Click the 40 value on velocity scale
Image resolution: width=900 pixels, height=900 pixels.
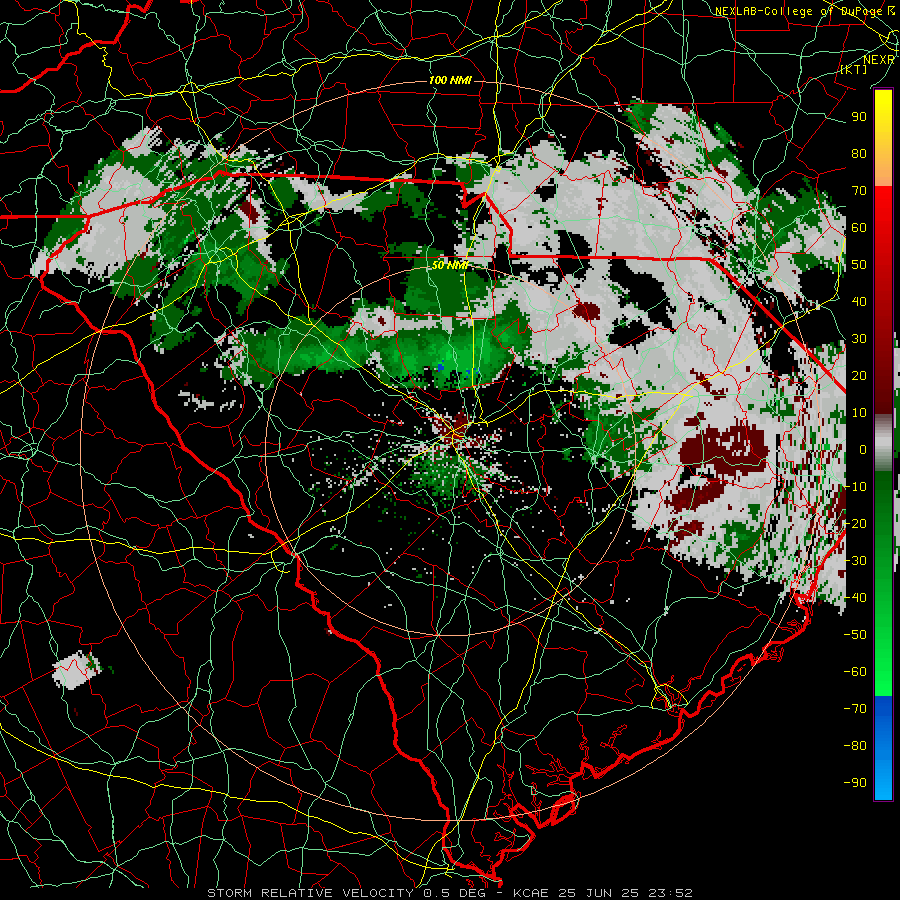(x=859, y=302)
